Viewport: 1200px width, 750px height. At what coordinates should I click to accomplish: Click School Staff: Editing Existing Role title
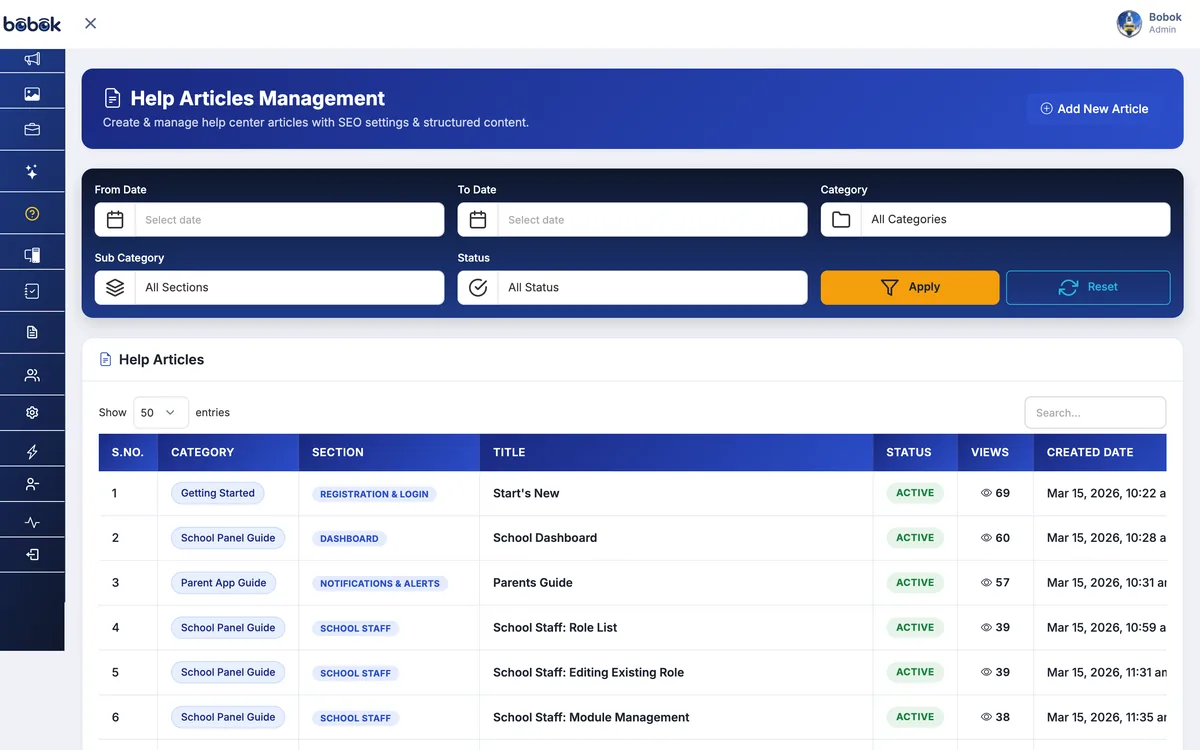589,672
